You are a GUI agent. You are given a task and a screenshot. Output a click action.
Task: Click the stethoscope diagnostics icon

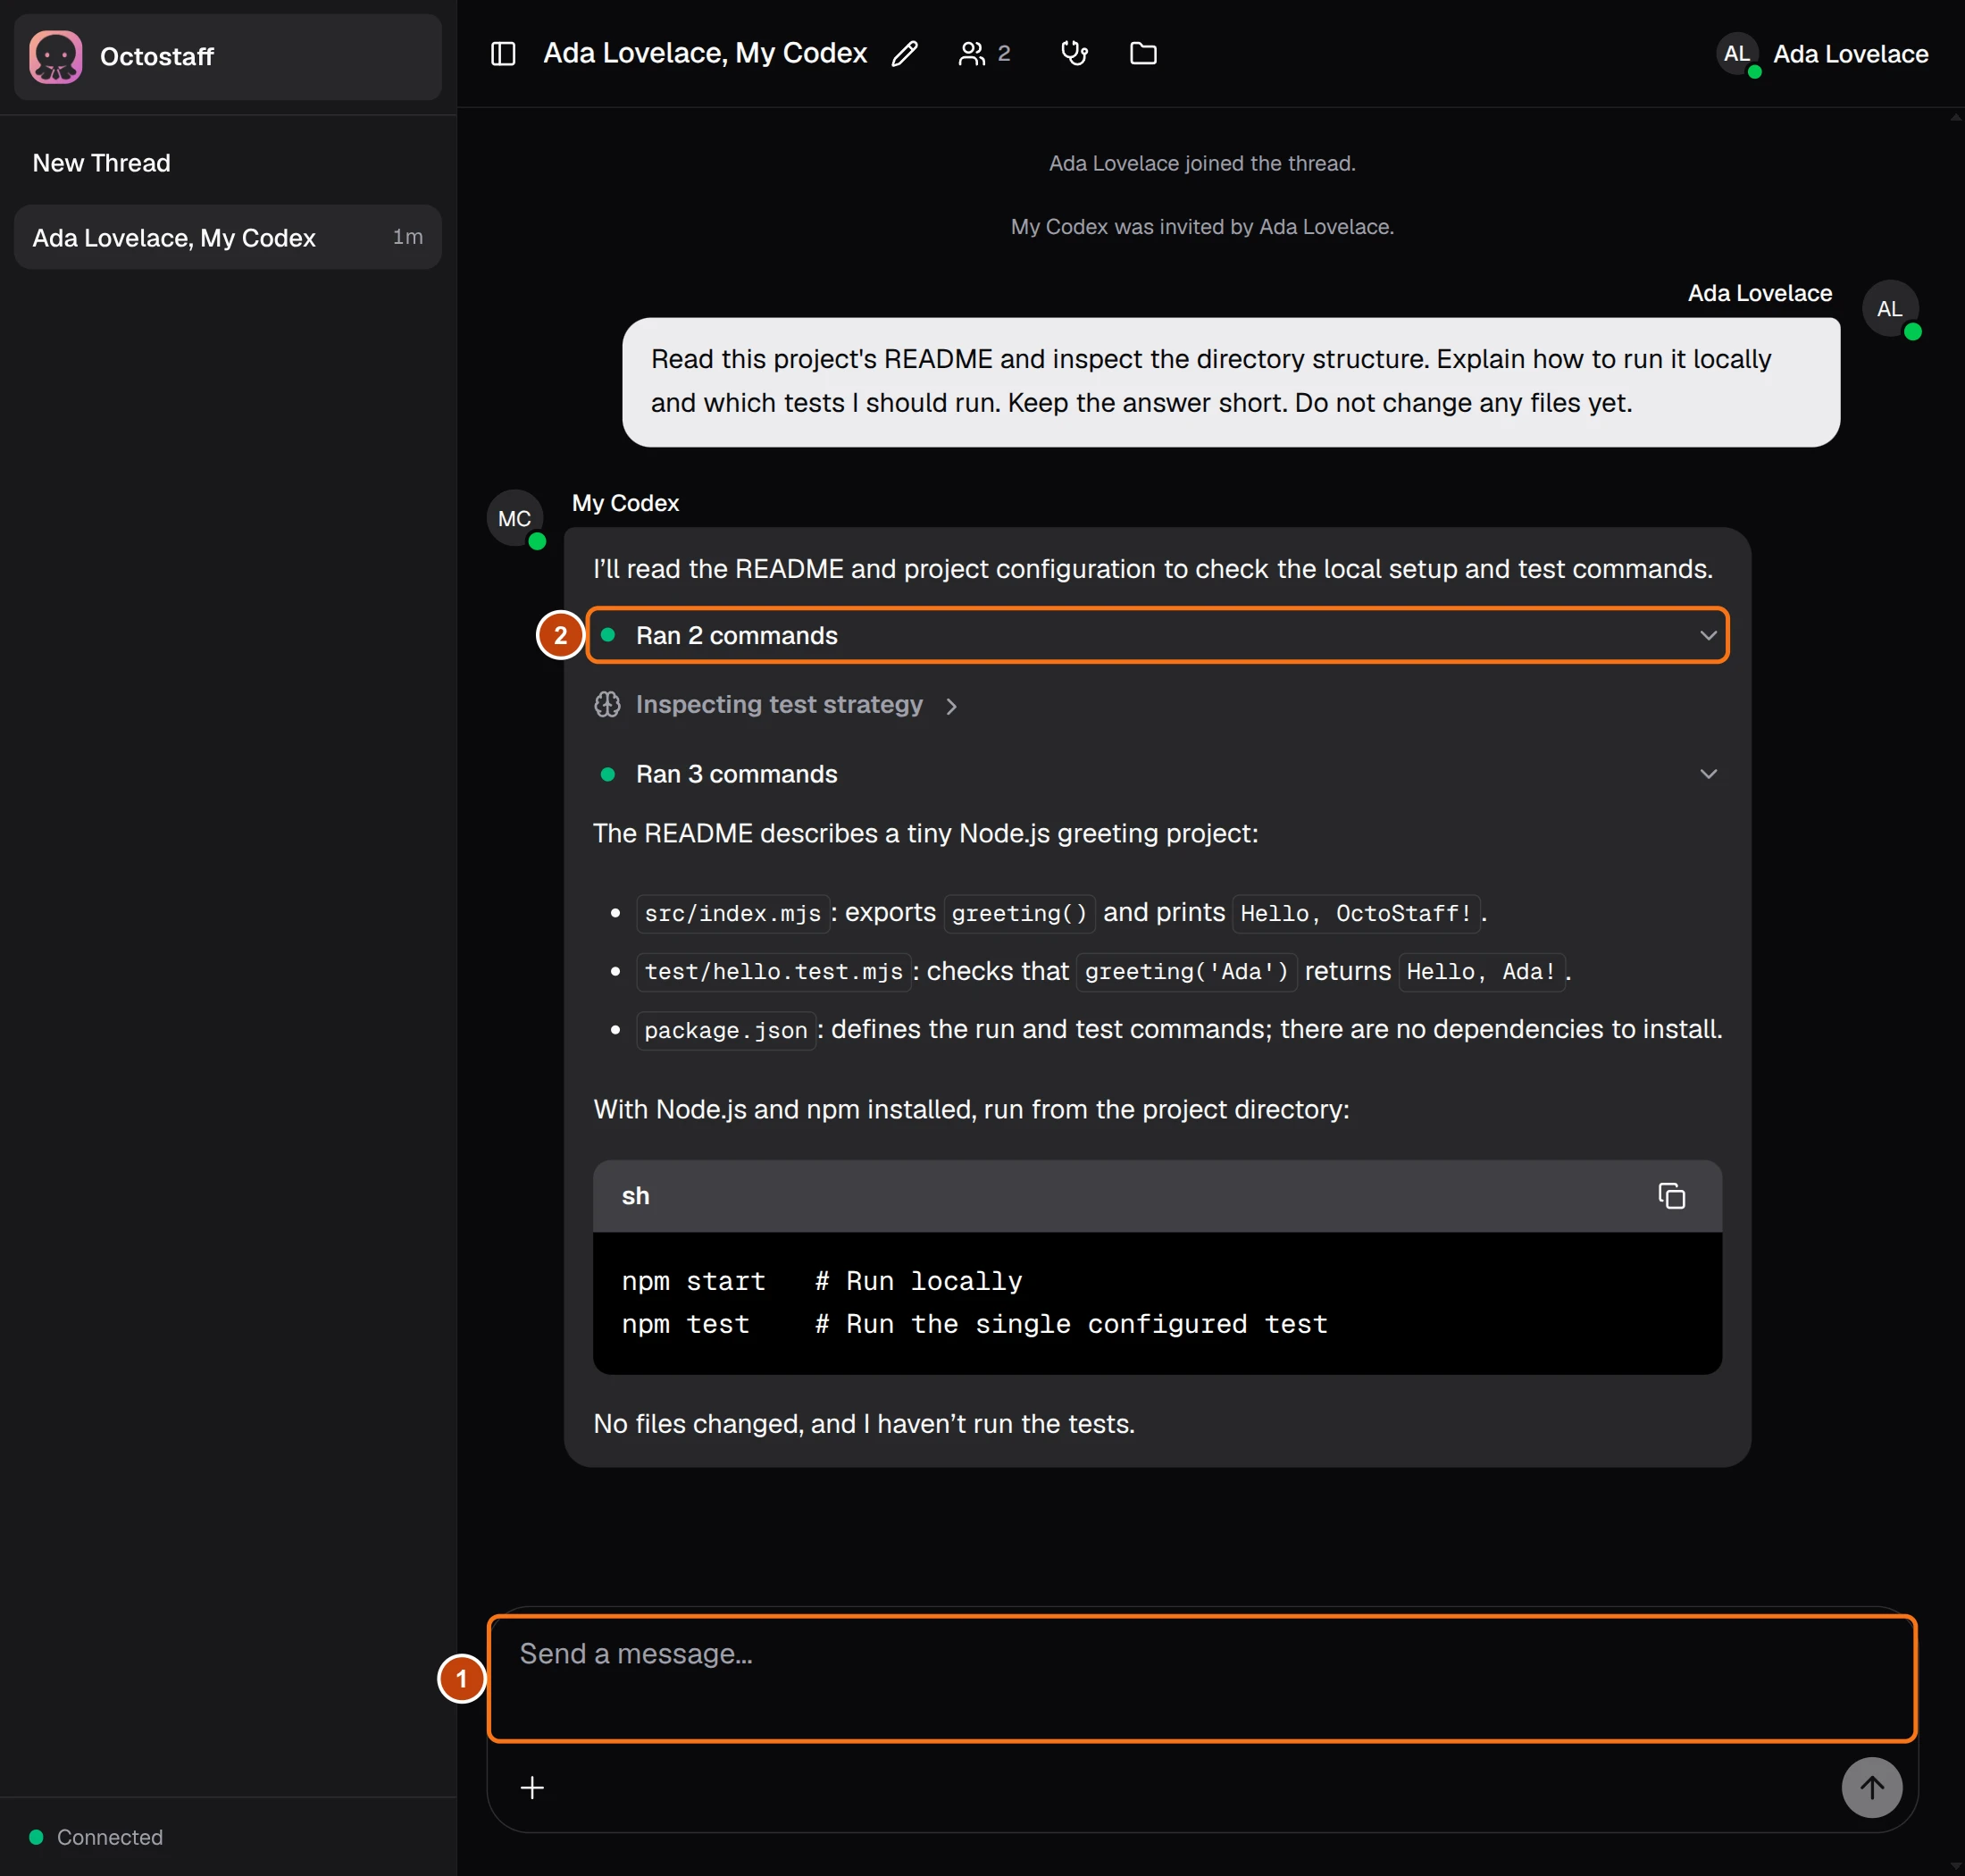pyautogui.click(x=1074, y=54)
